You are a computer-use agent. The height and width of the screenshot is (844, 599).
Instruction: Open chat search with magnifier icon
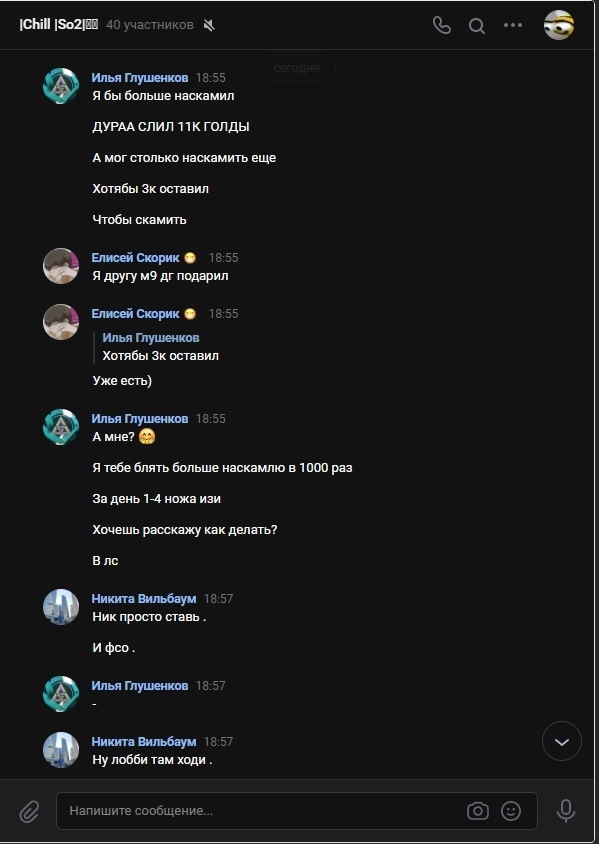click(x=476, y=25)
